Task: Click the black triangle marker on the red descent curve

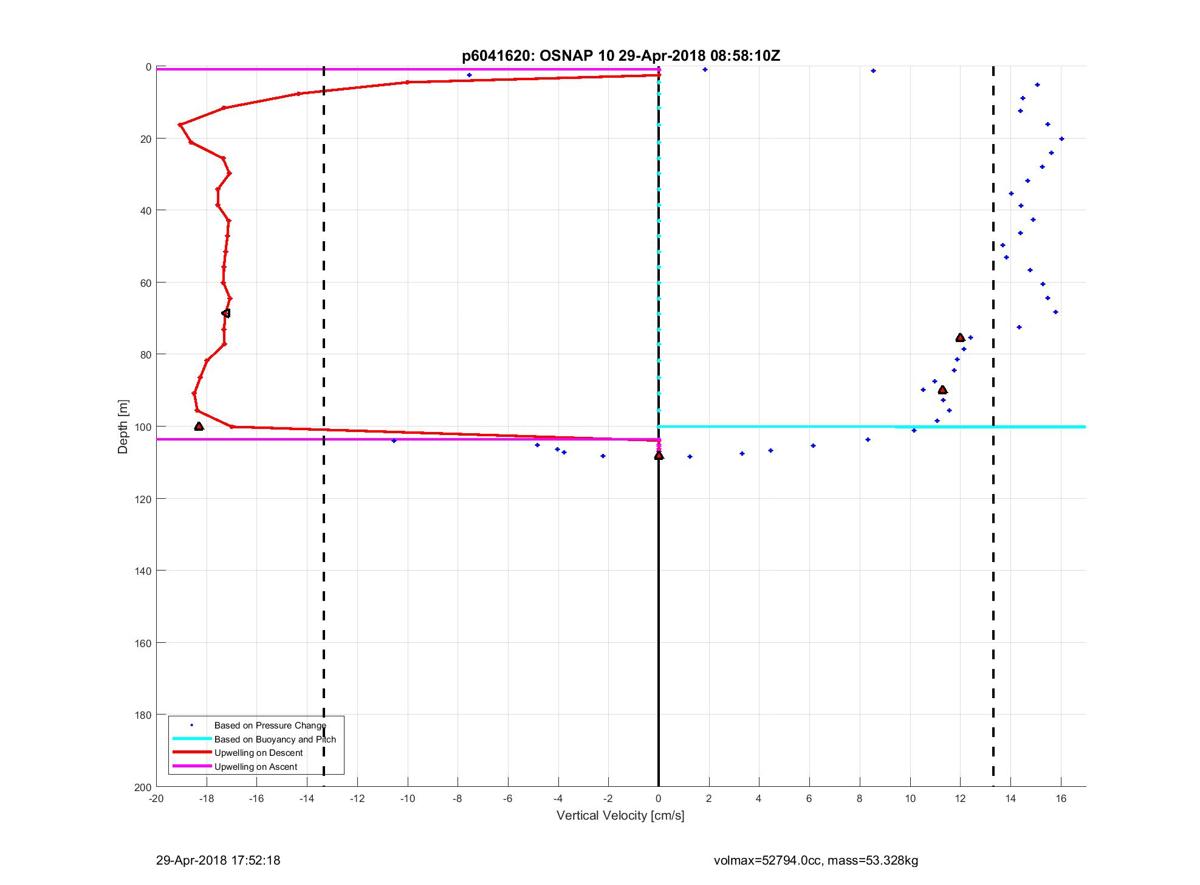Action: 226,313
